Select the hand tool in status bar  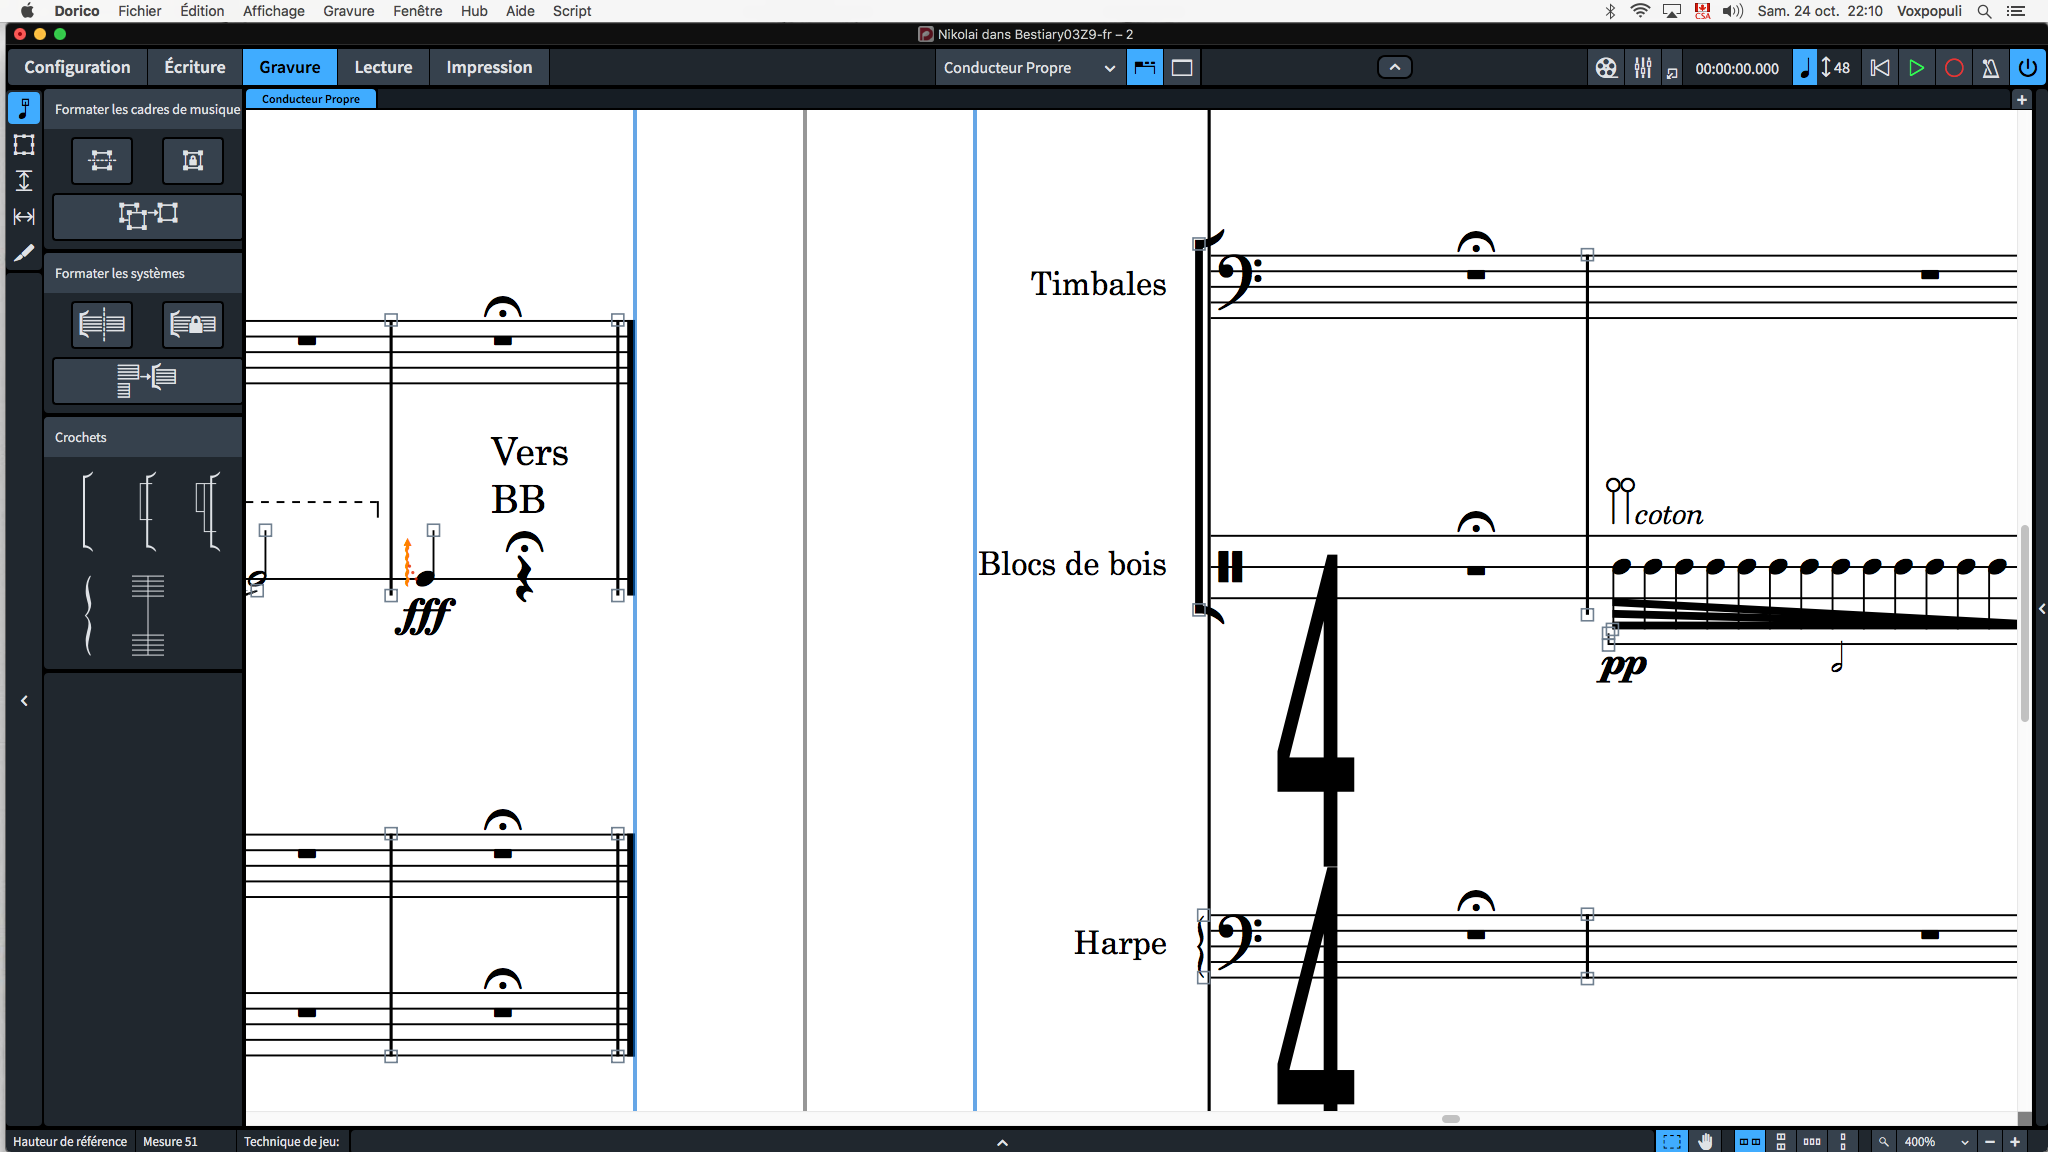click(1705, 1141)
